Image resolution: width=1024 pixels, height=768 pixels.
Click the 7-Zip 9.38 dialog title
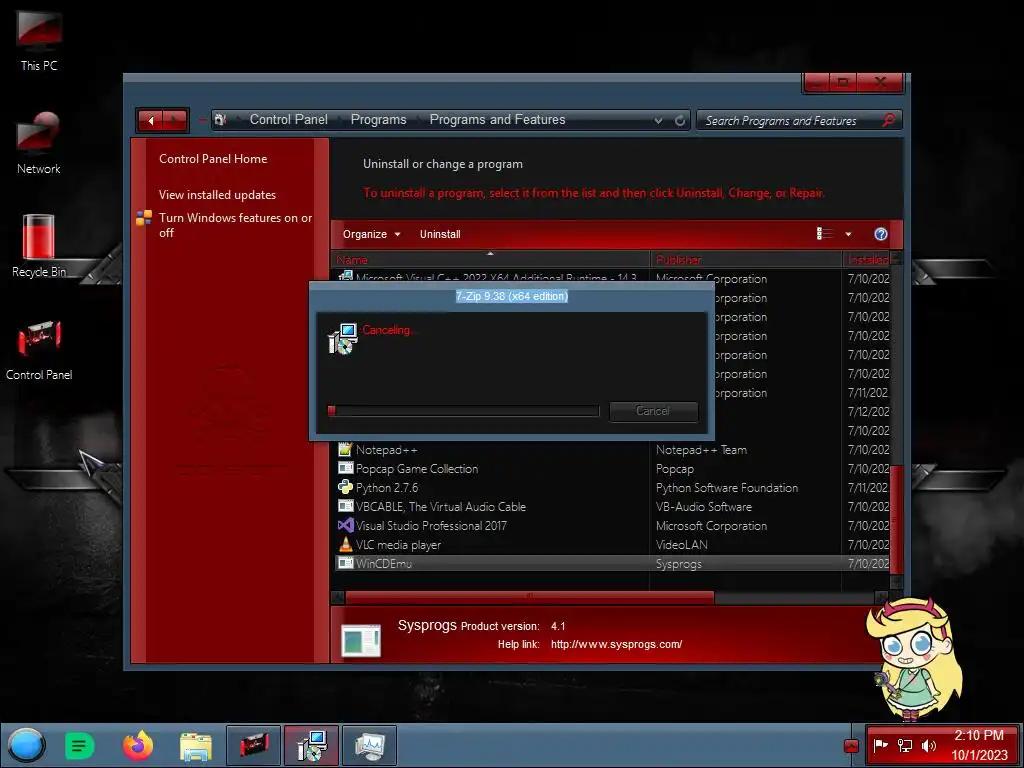(x=511, y=296)
